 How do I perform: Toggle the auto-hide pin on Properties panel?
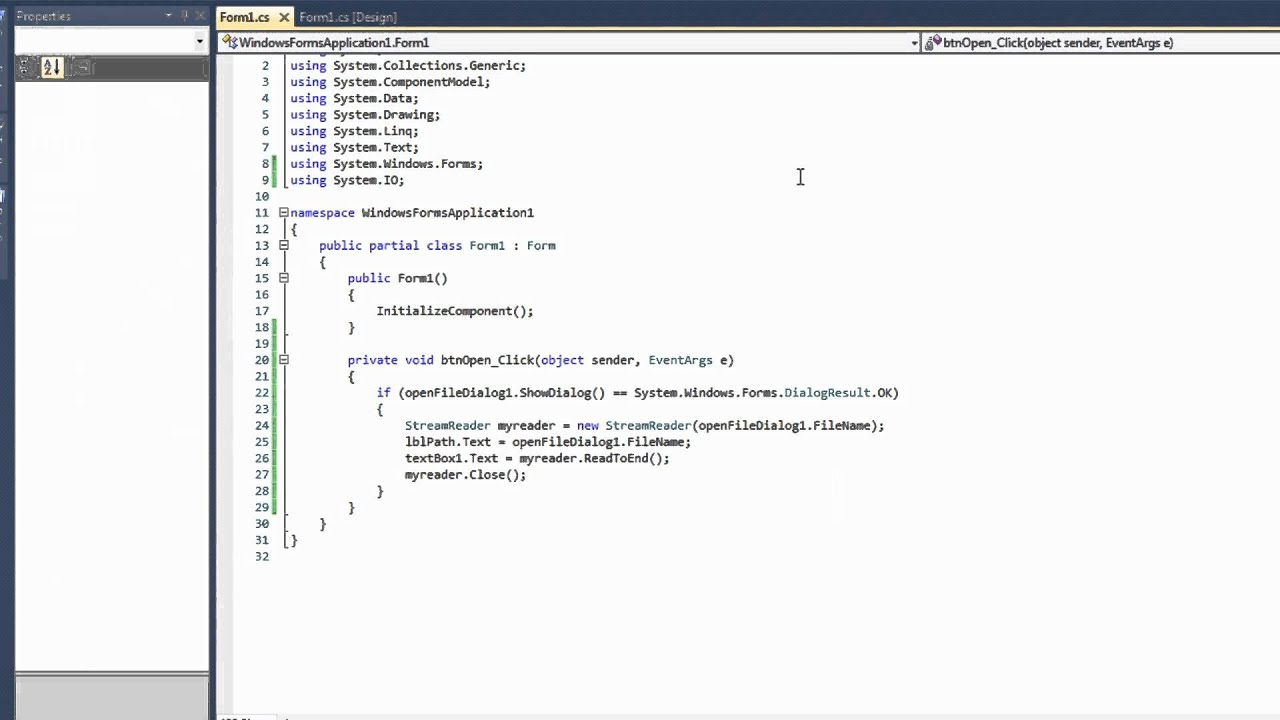pyautogui.click(x=184, y=16)
